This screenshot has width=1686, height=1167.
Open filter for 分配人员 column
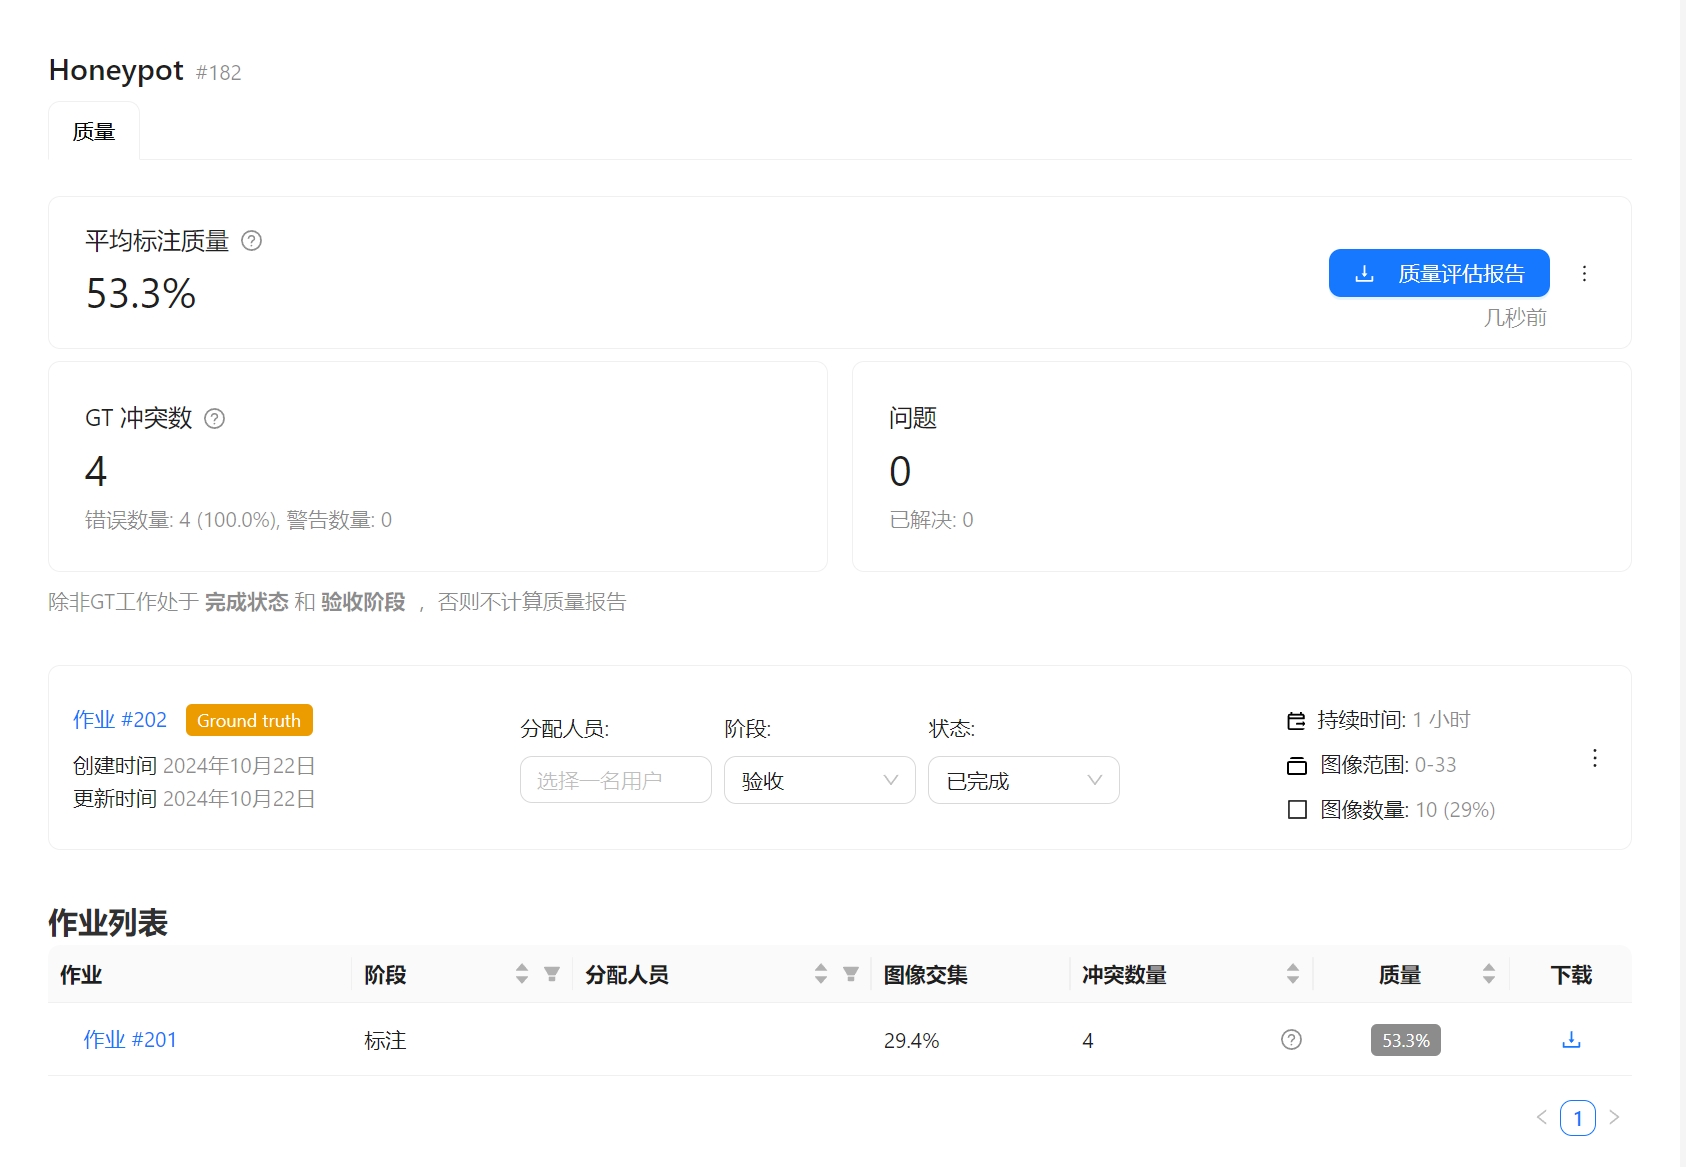tap(851, 974)
